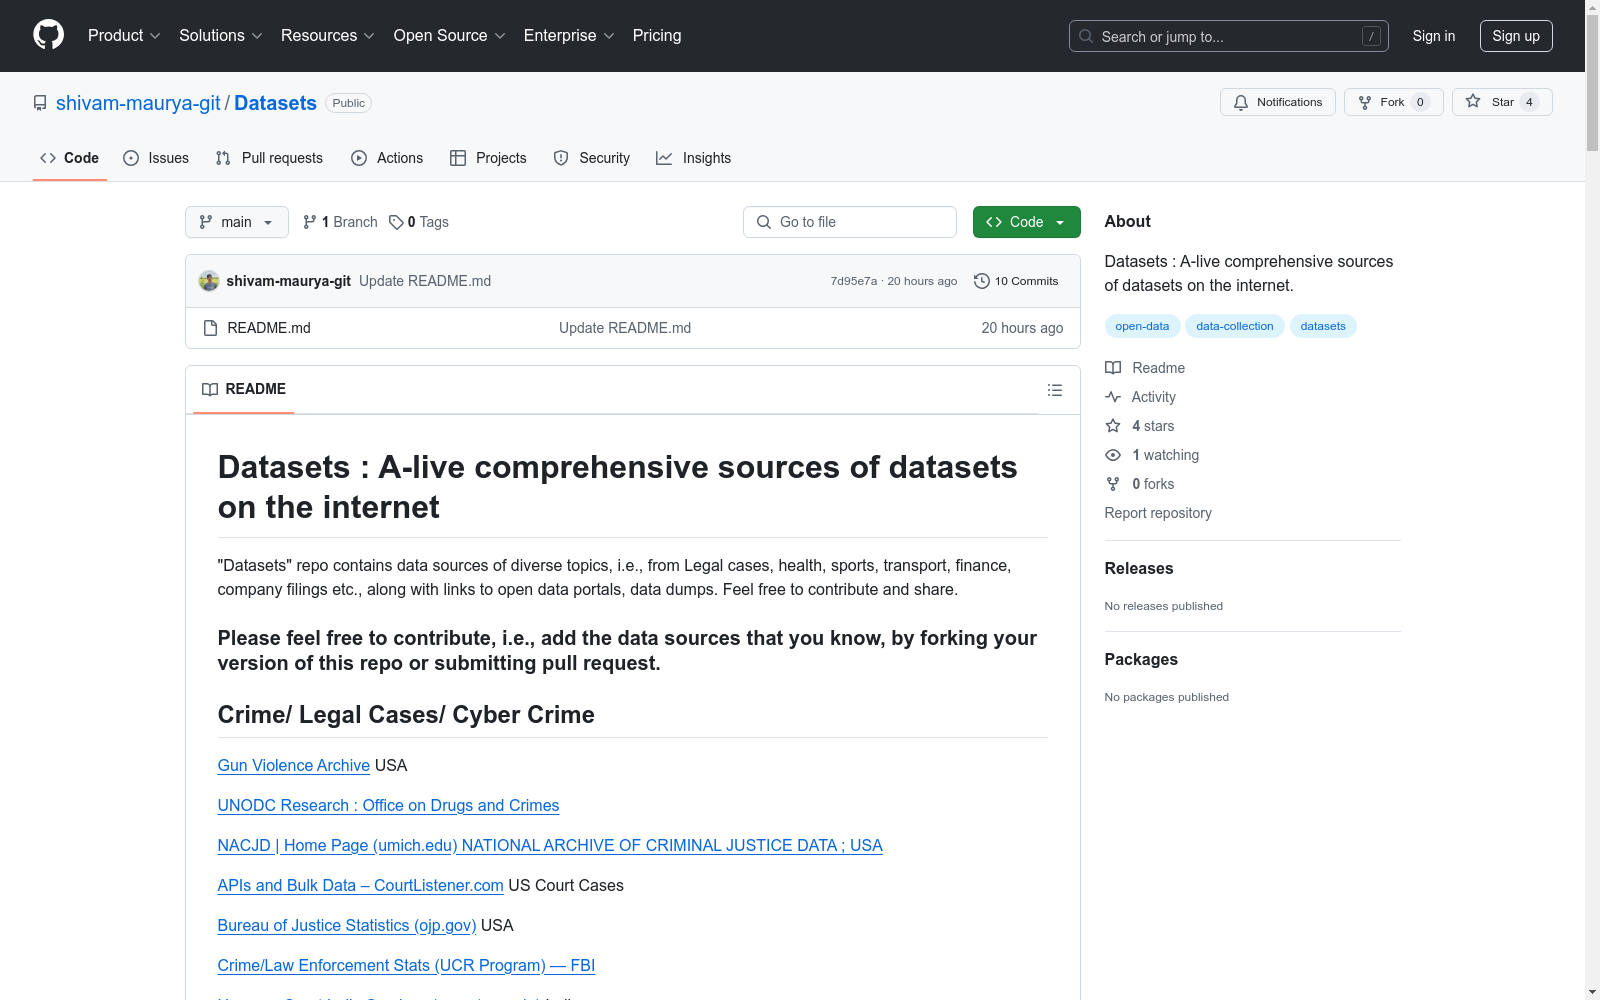This screenshot has width=1600, height=1000.
Task: Click the Readme book icon in About
Action: point(1113,368)
